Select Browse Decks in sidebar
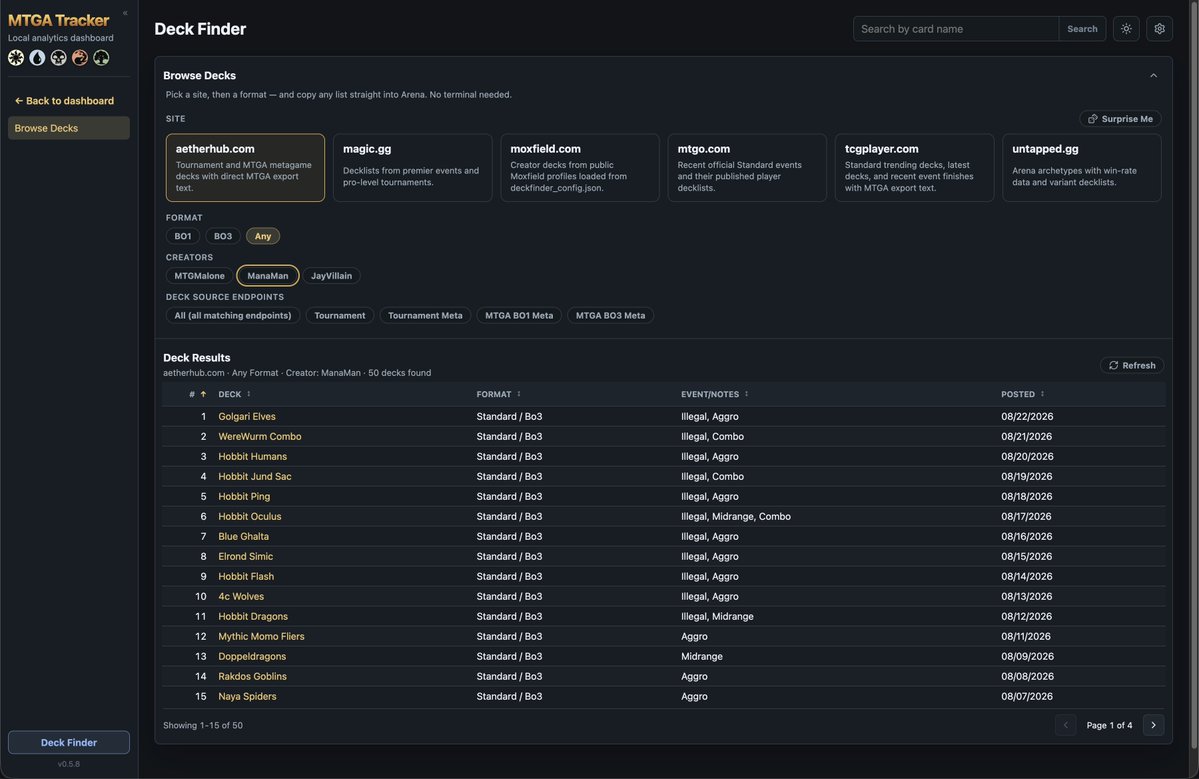 click(x=69, y=128)
